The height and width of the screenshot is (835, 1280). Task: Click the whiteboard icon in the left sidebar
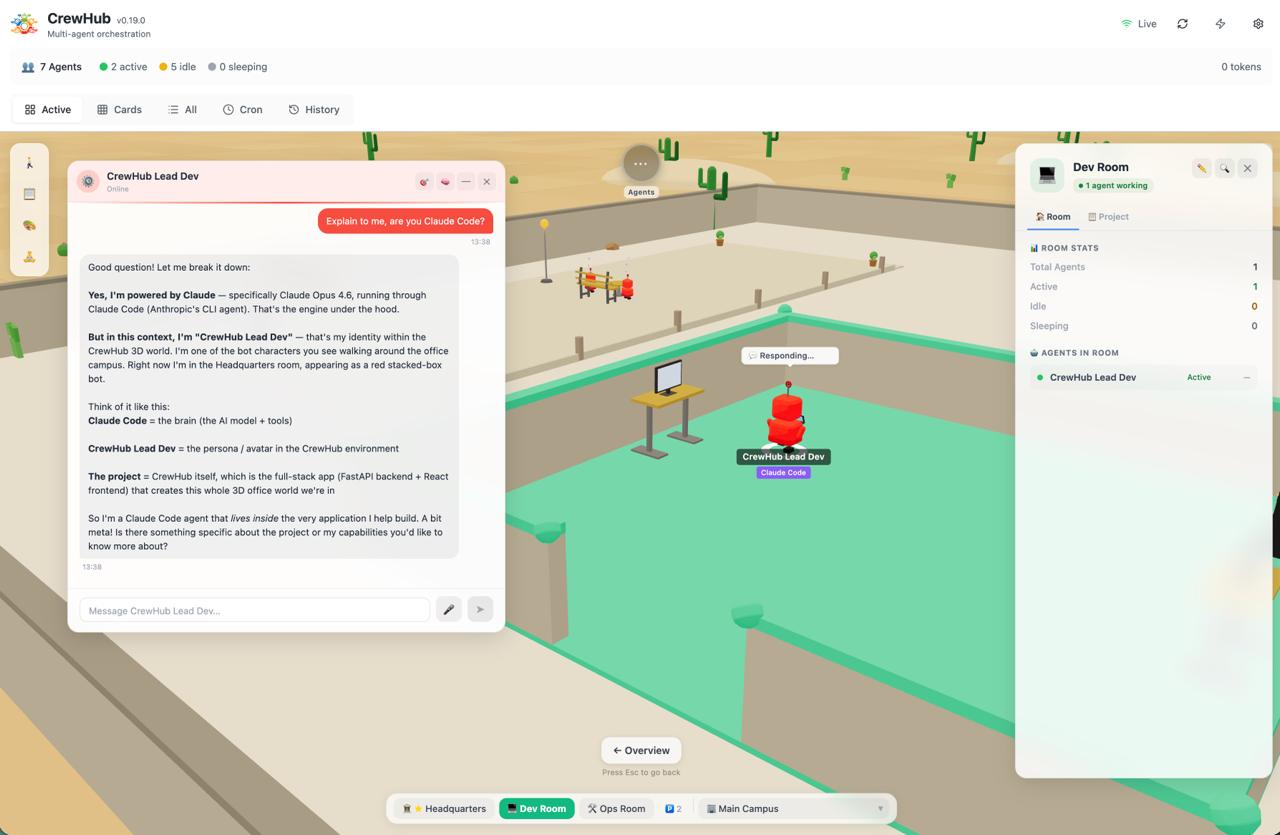point(29,194)
